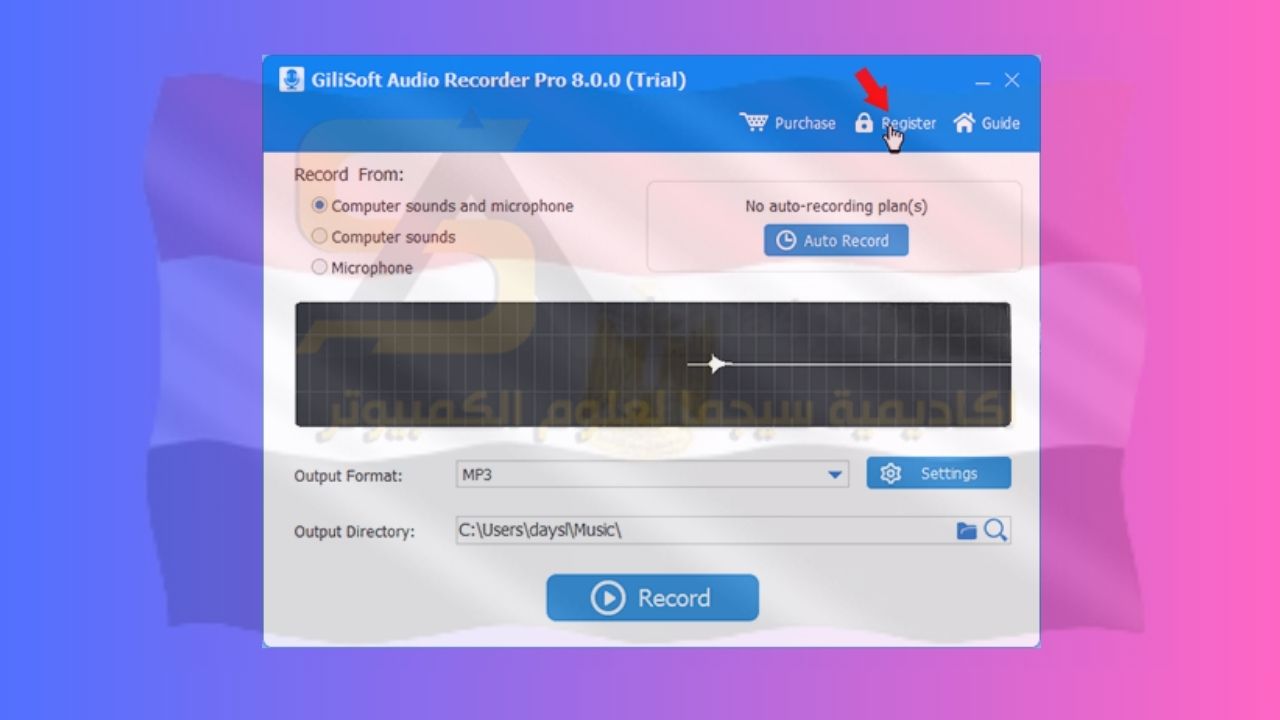1280x720 pixels.
Task: Click 'No auto-recording plan(s)' text
Action: click(x=836, y=206)
